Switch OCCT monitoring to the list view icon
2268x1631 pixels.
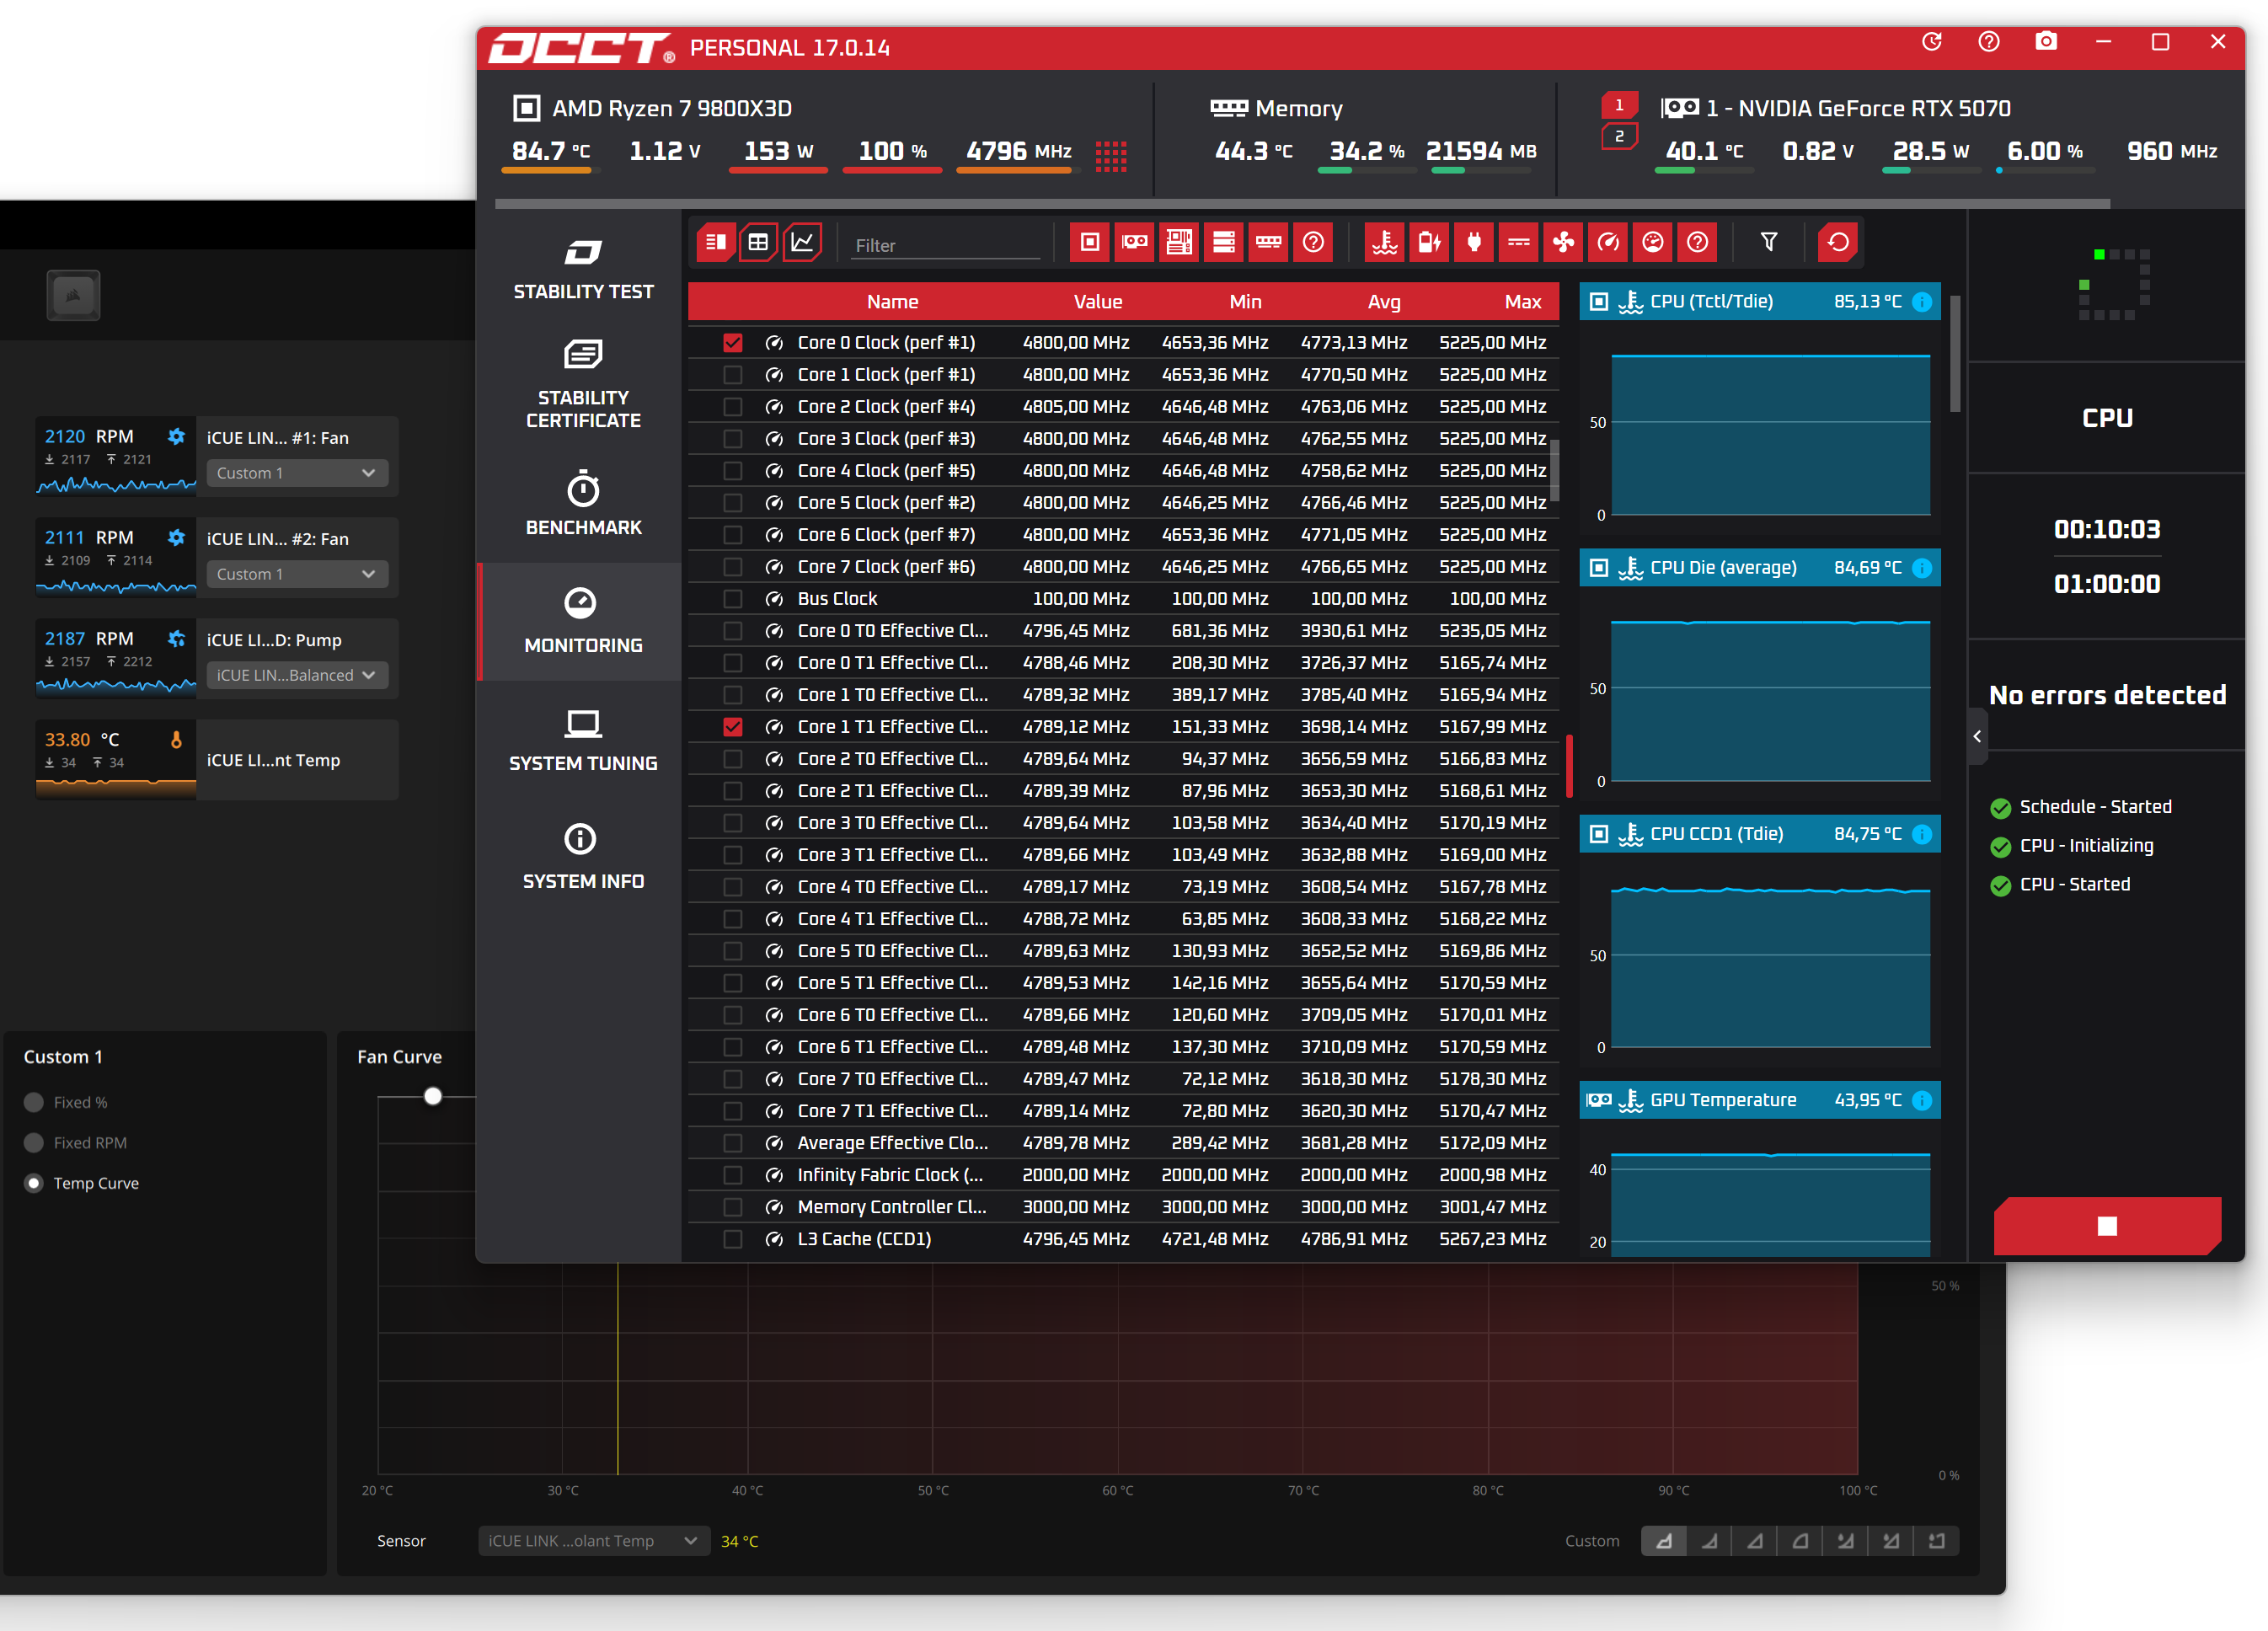[716, 242]
